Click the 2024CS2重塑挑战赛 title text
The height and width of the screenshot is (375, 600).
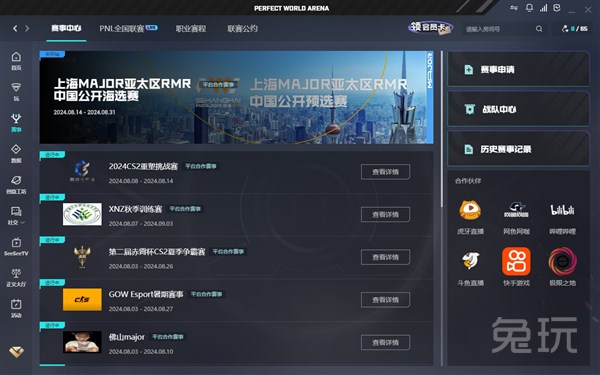point(143,166)
